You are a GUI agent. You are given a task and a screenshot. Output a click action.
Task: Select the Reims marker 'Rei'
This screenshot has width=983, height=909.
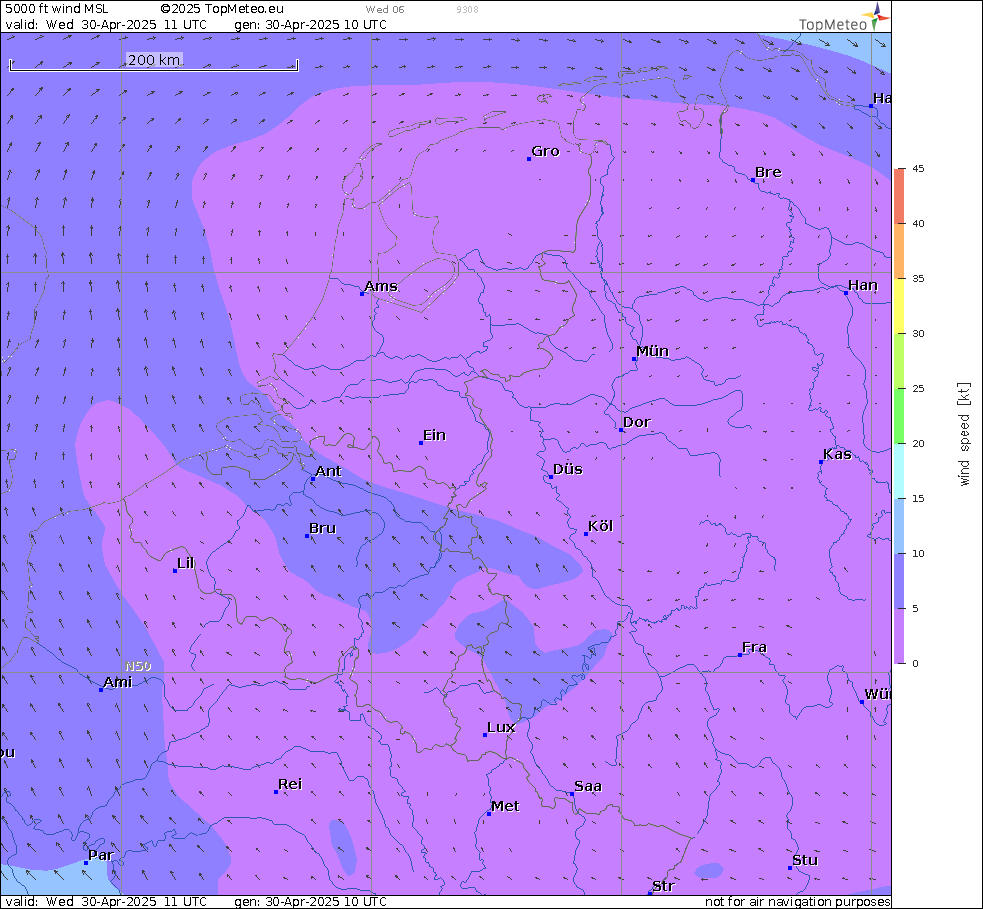pyautogui.click(x=276, y=792)
